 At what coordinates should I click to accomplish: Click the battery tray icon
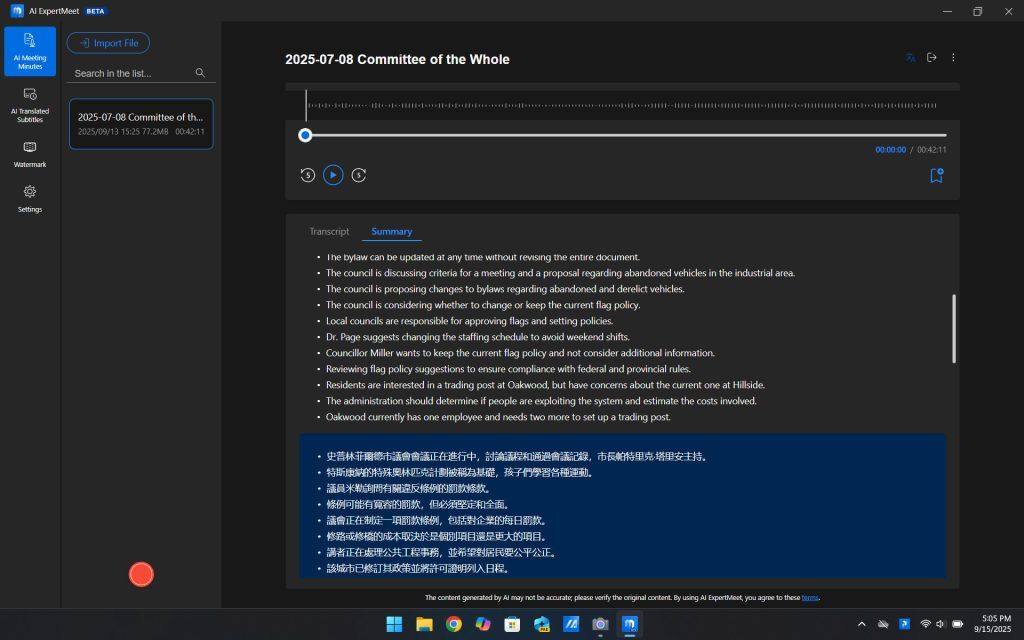[957, 624]
